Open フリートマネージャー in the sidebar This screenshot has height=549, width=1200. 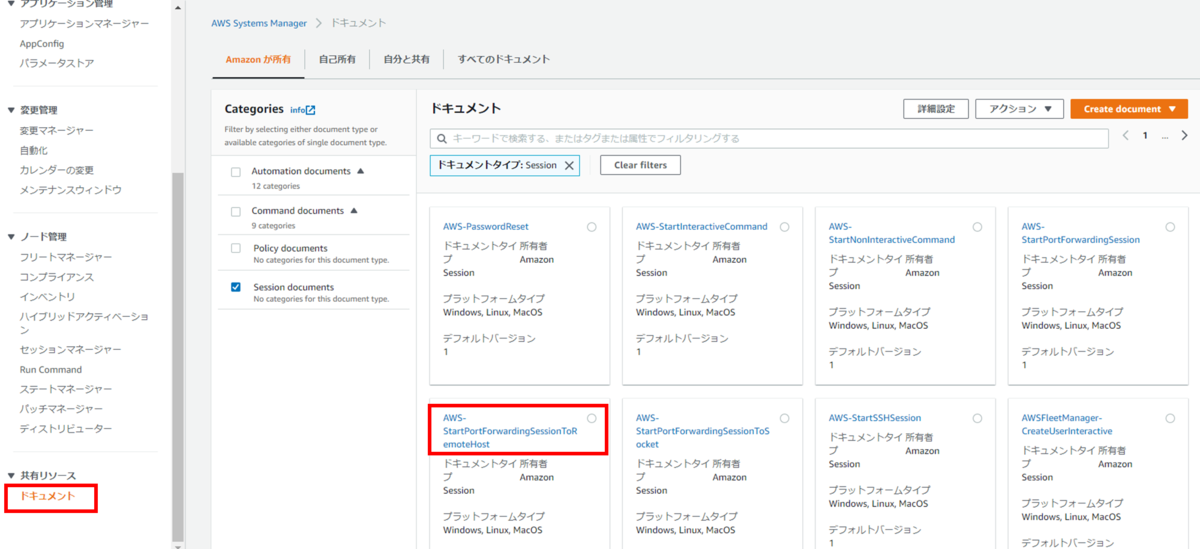coord(66,257)
